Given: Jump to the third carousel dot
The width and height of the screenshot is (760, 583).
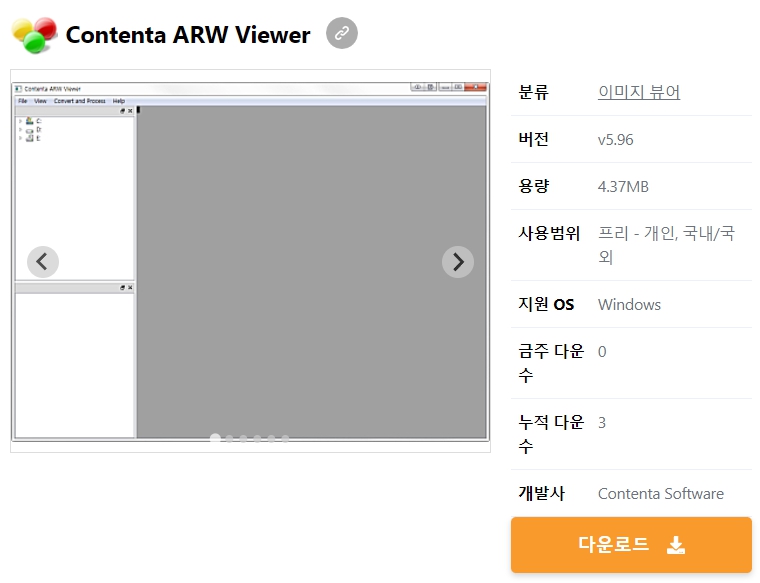Looking at the screenshot, I should [x=243, y=439].
